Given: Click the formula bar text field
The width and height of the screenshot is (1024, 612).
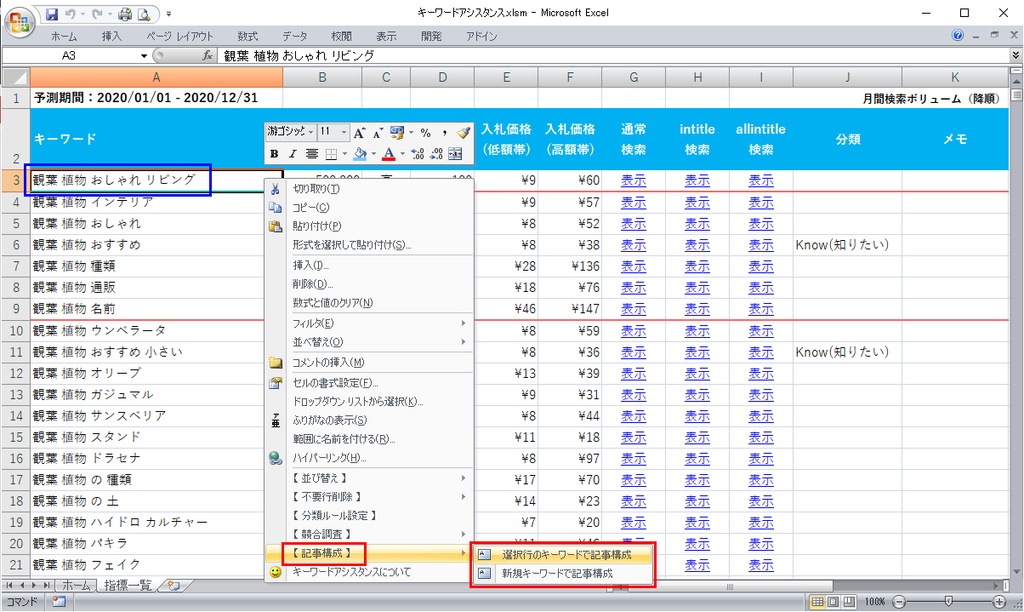Looking at the screenshot, I should [x=614, y=56].
